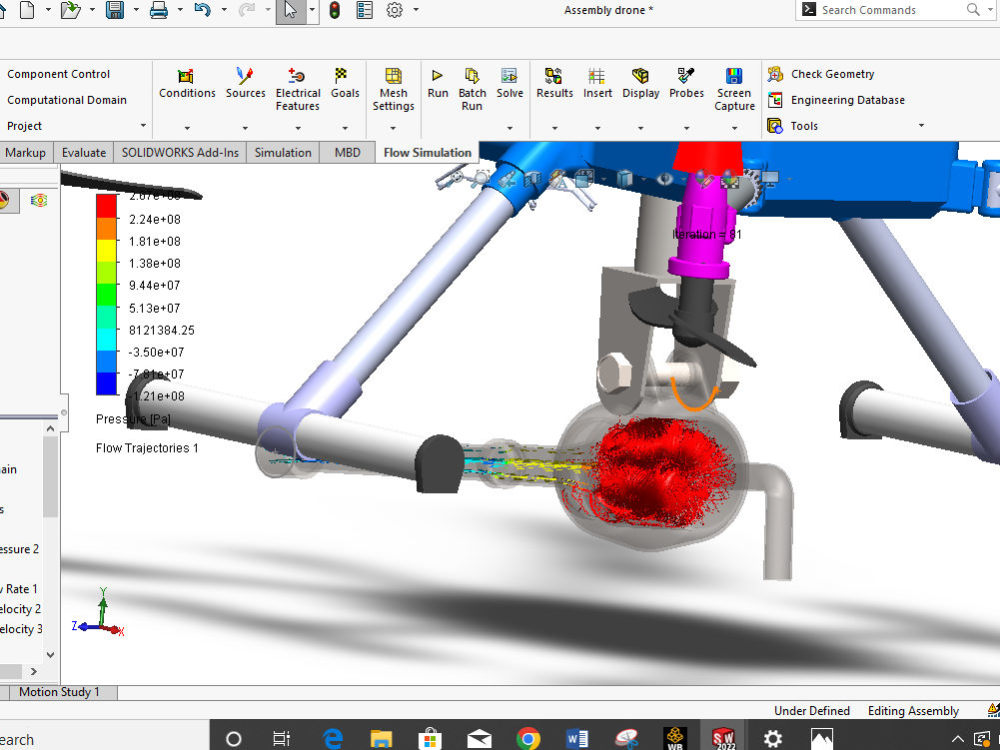Switch to the Simulation tab
1000x750 pixels.
pyautogui.click(x=283, y=152)
